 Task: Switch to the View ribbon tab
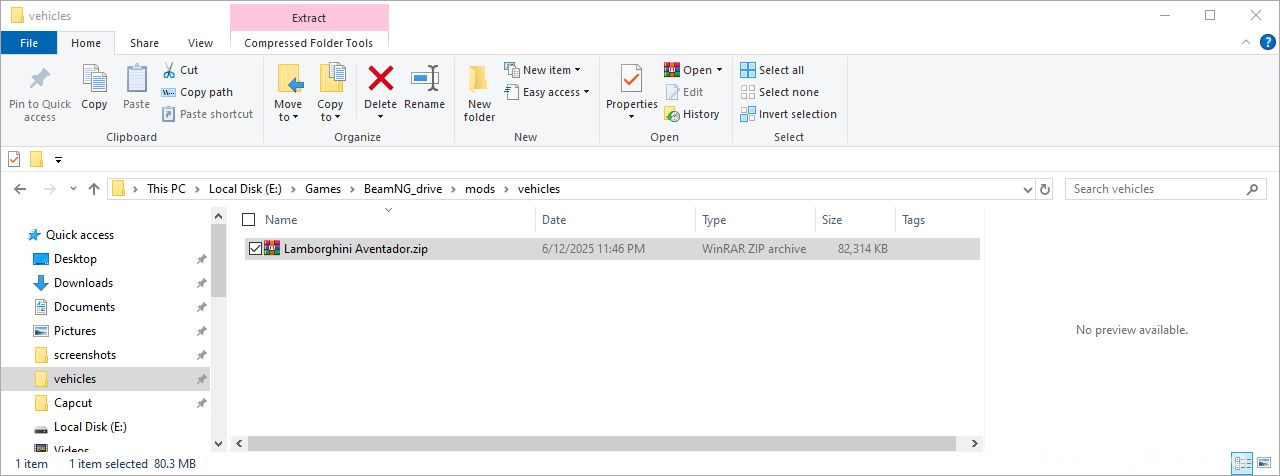[200, 43]
